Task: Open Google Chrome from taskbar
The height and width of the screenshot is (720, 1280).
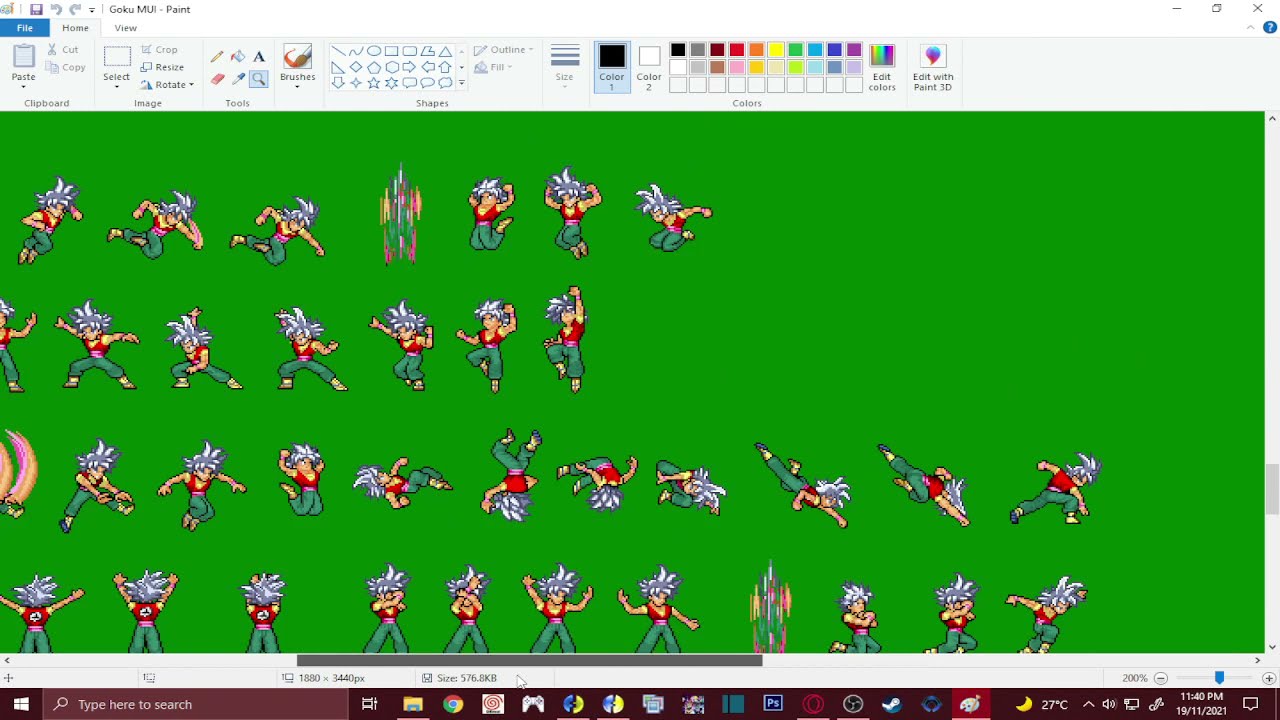Action: (x=453, y=704)
